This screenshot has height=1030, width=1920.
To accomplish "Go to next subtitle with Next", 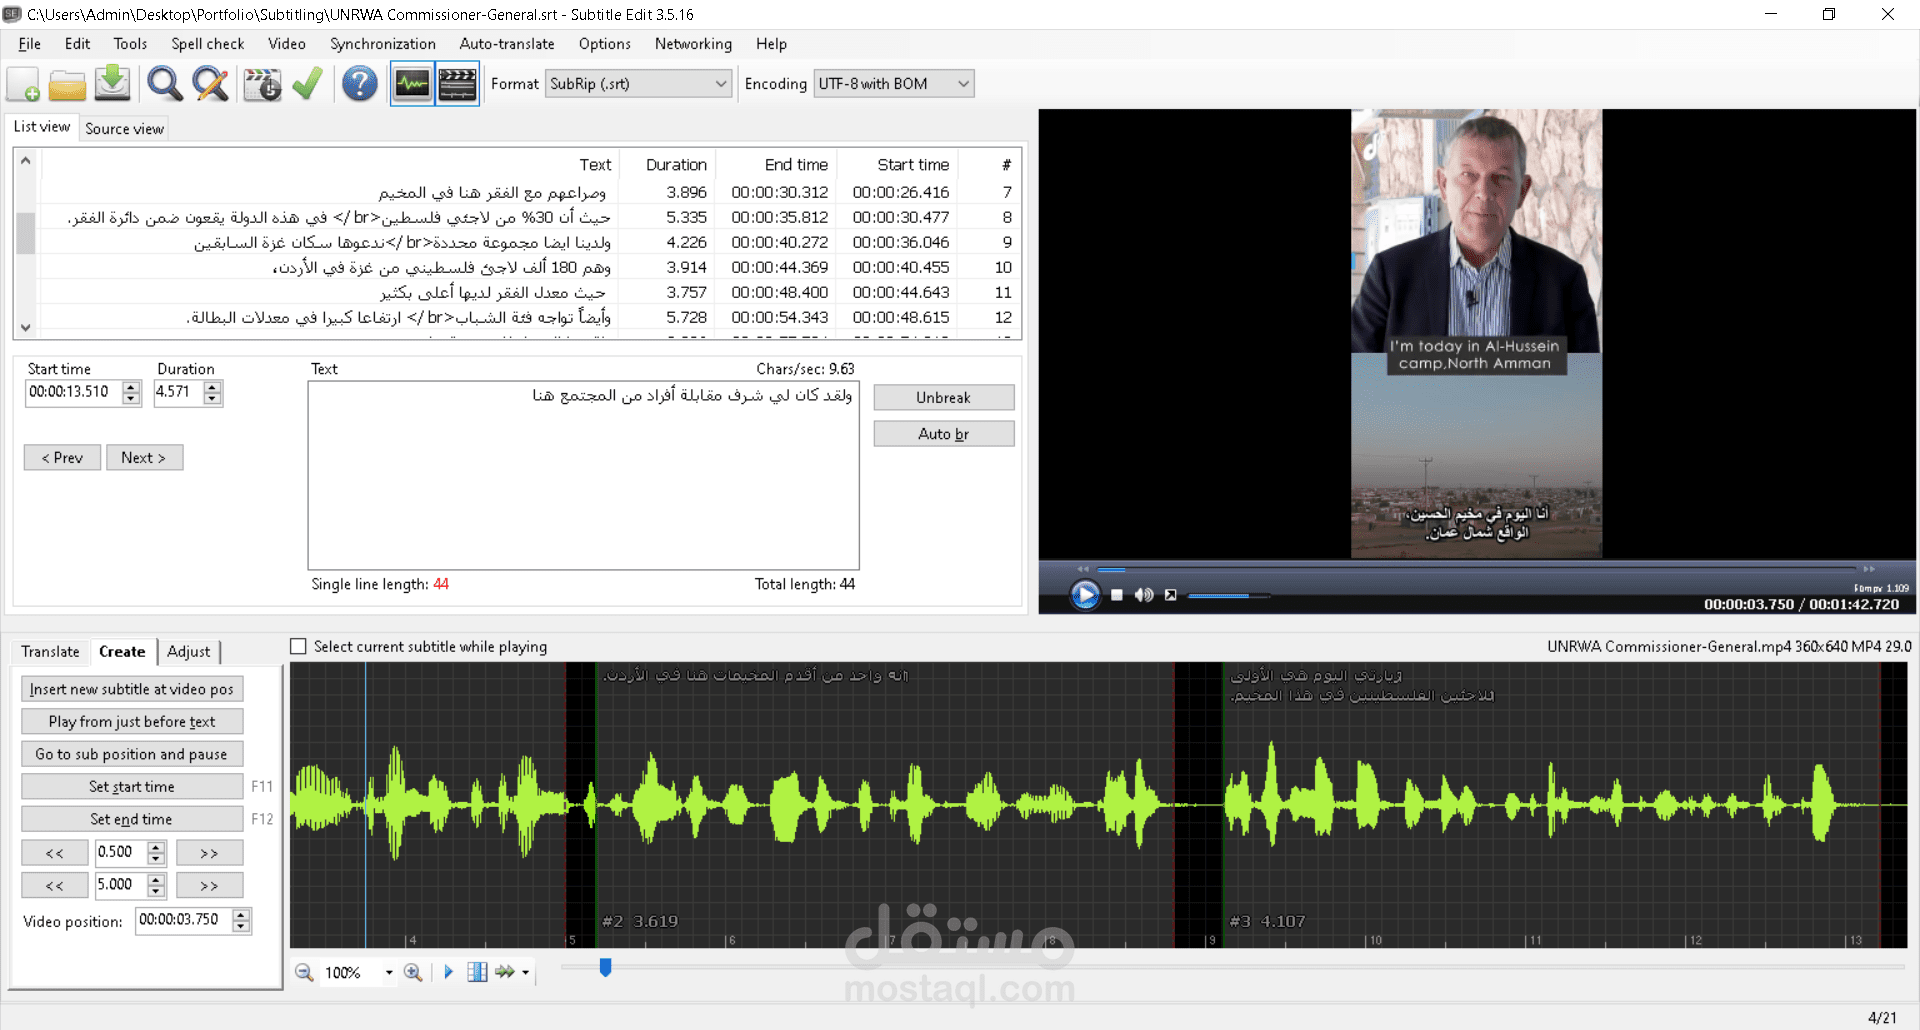I will (144, 458).
